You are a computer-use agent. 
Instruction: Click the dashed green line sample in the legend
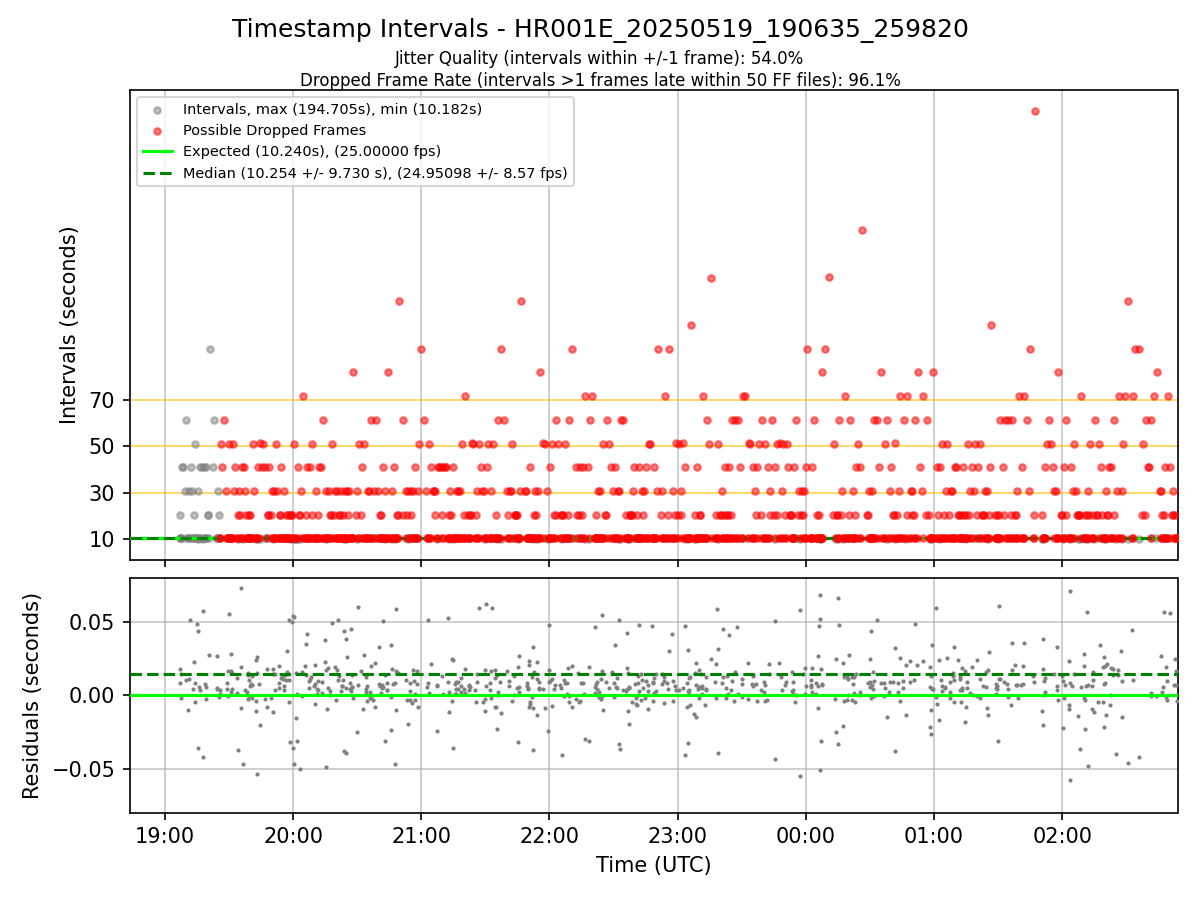pyautogui.click(x=157, y=173)
